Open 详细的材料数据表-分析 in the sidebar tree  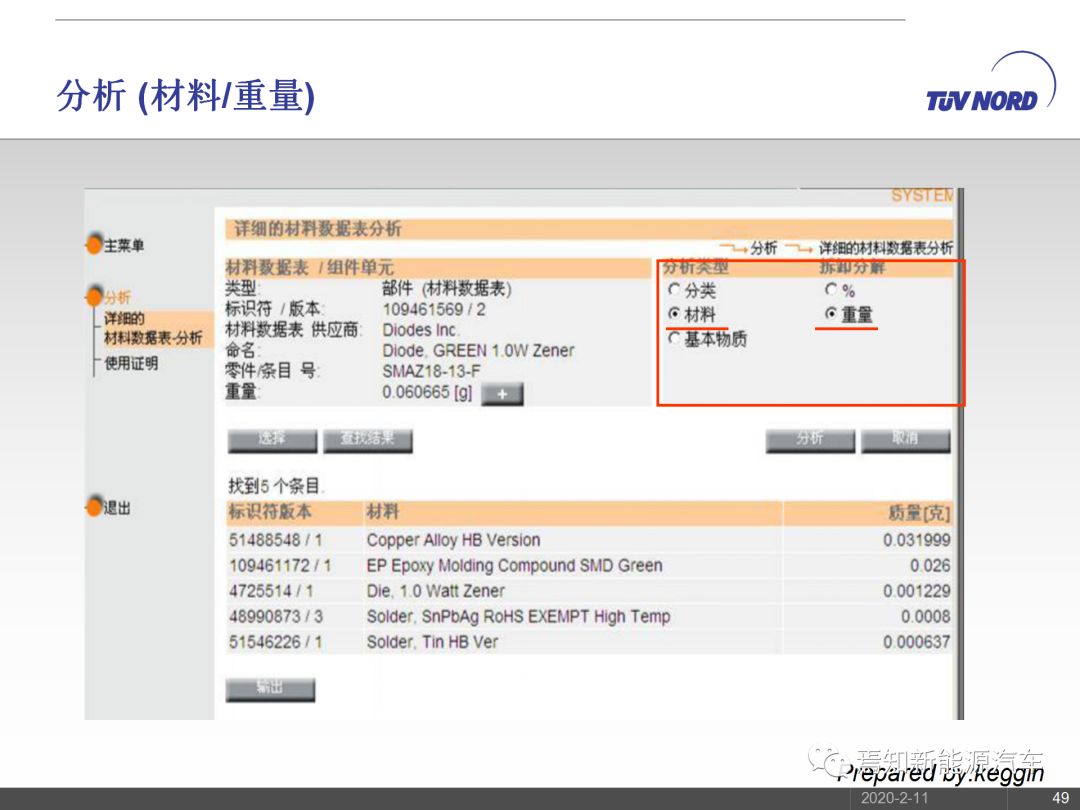pyautogui.click(x=152, y=328)
